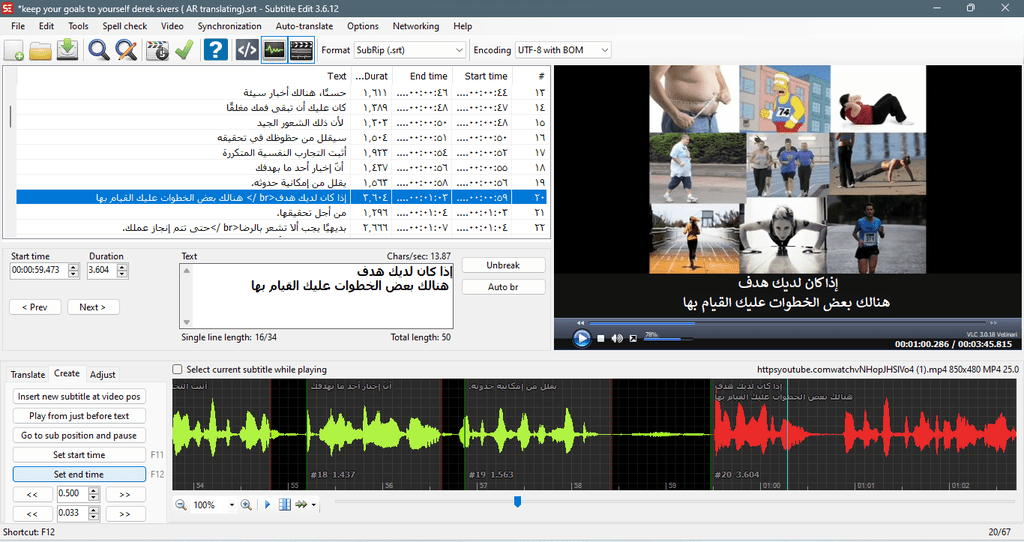
Task: Expand the subtitle Format dropdown
Action: pos(409,50)
